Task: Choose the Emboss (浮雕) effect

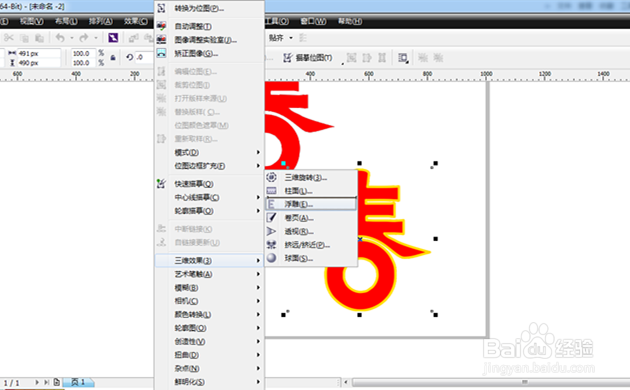Action: [311, 204]
